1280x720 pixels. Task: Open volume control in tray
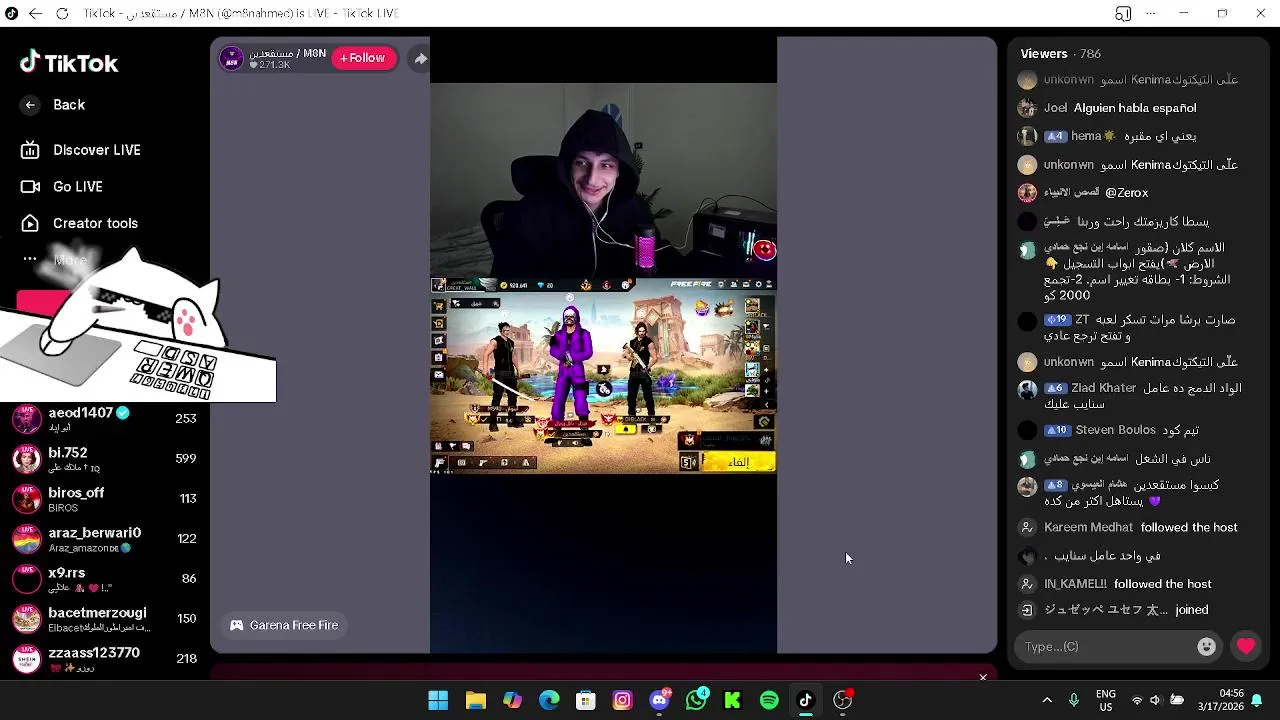tap(1156, 700)
